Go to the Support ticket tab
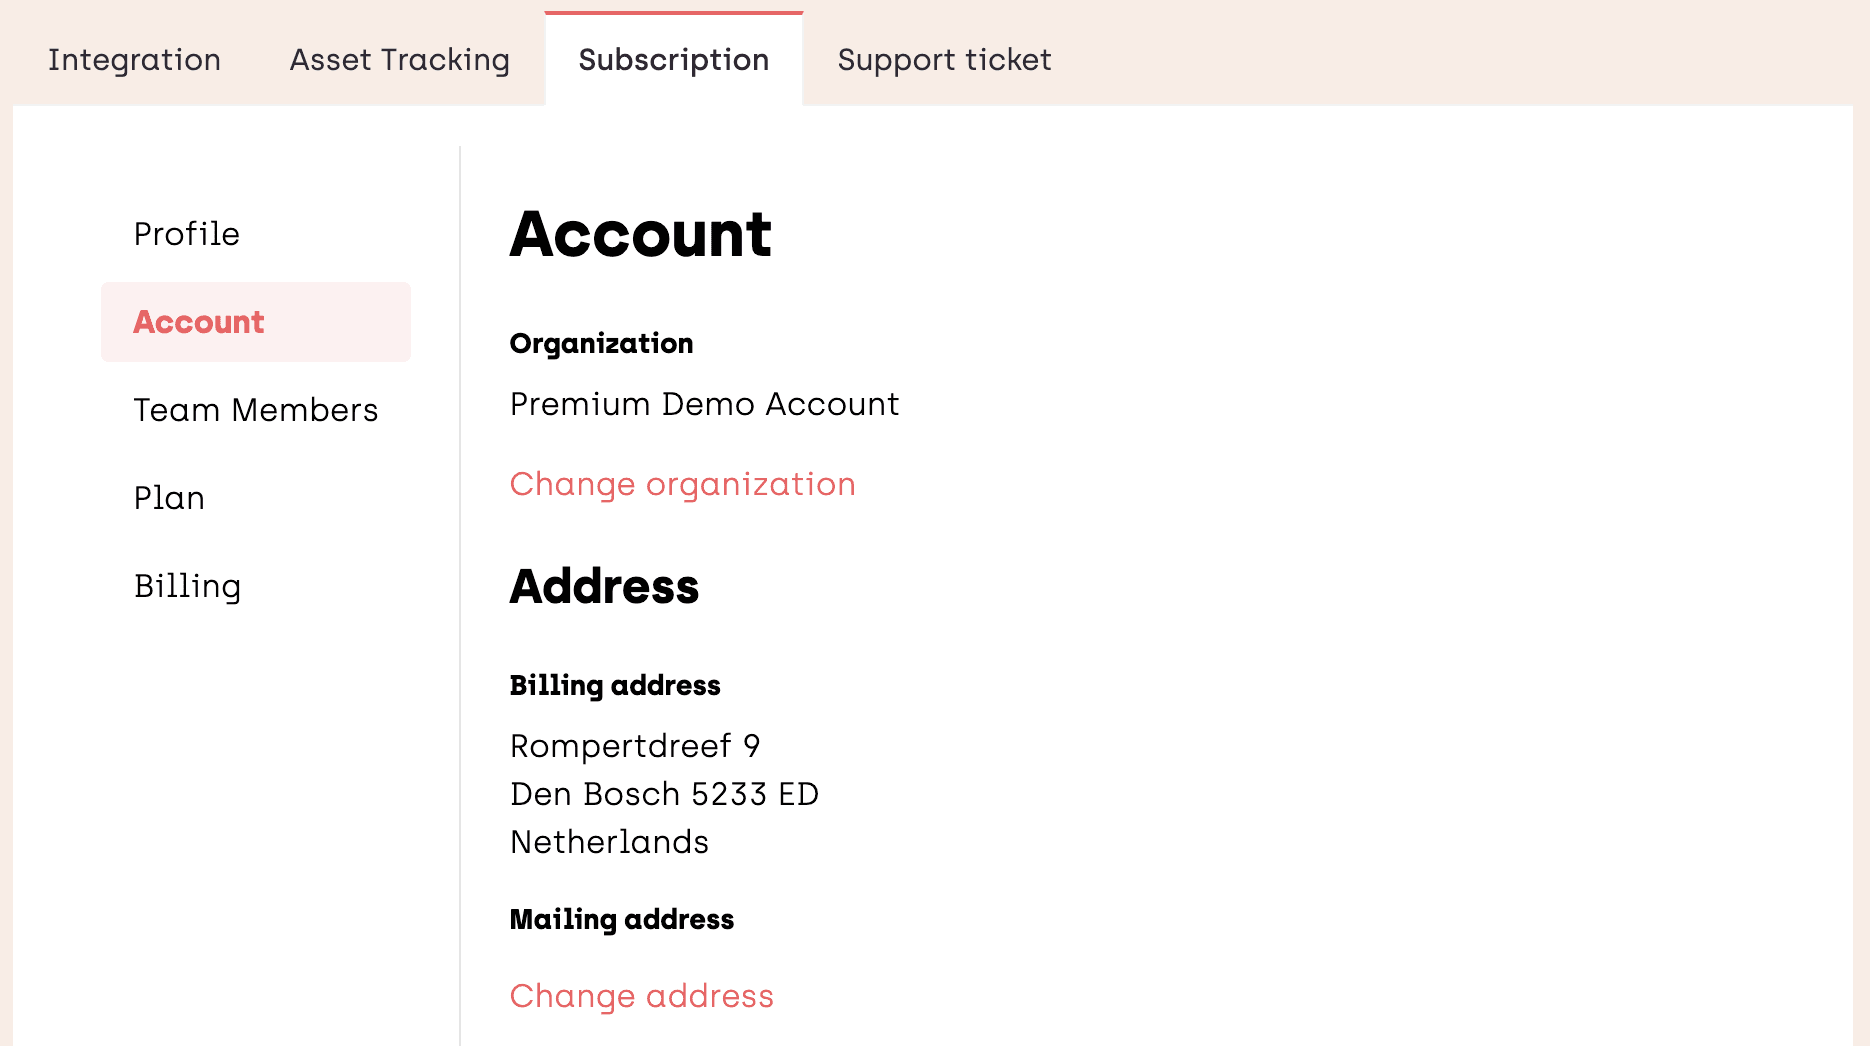 pyautogui.click(x=944, y=60)
